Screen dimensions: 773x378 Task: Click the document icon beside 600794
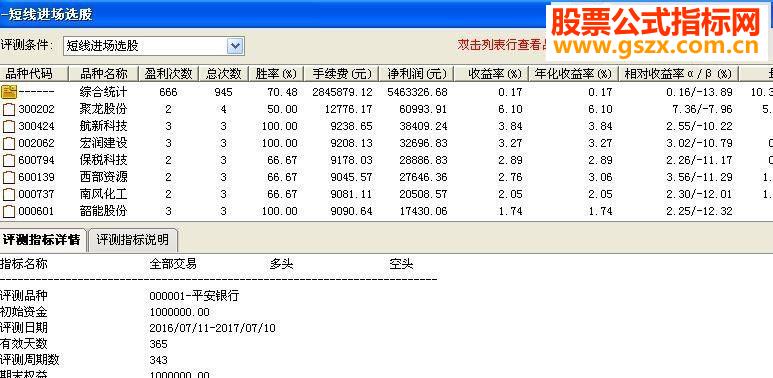[x=9, y=160]
